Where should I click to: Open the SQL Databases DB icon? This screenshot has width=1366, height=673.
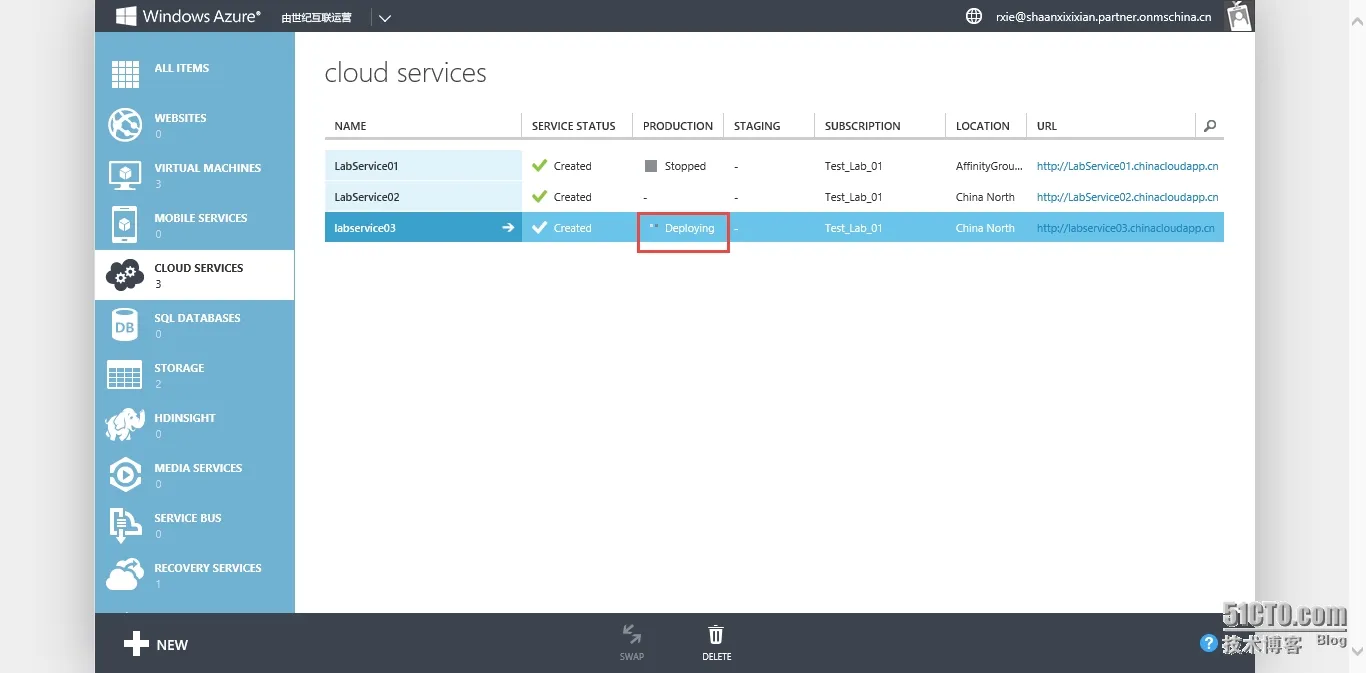click(x=125, y=325)
